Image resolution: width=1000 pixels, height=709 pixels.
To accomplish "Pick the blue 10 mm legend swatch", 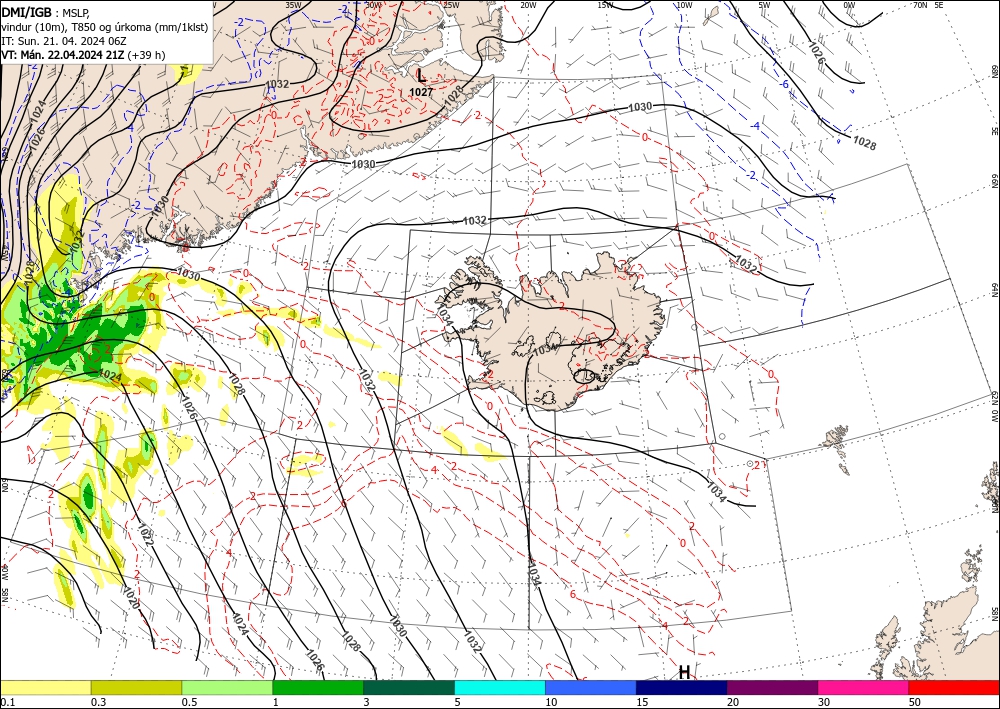I will coord(591,687).
